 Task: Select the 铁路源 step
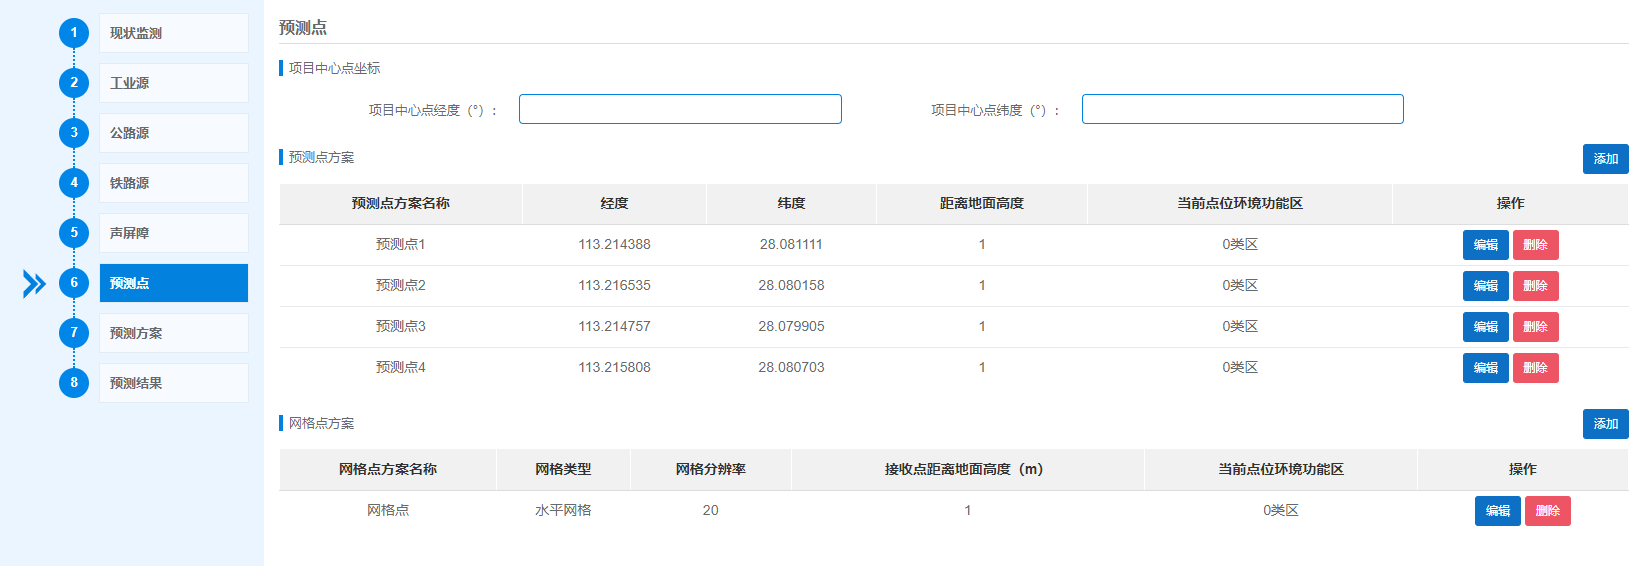coord(173,183)
